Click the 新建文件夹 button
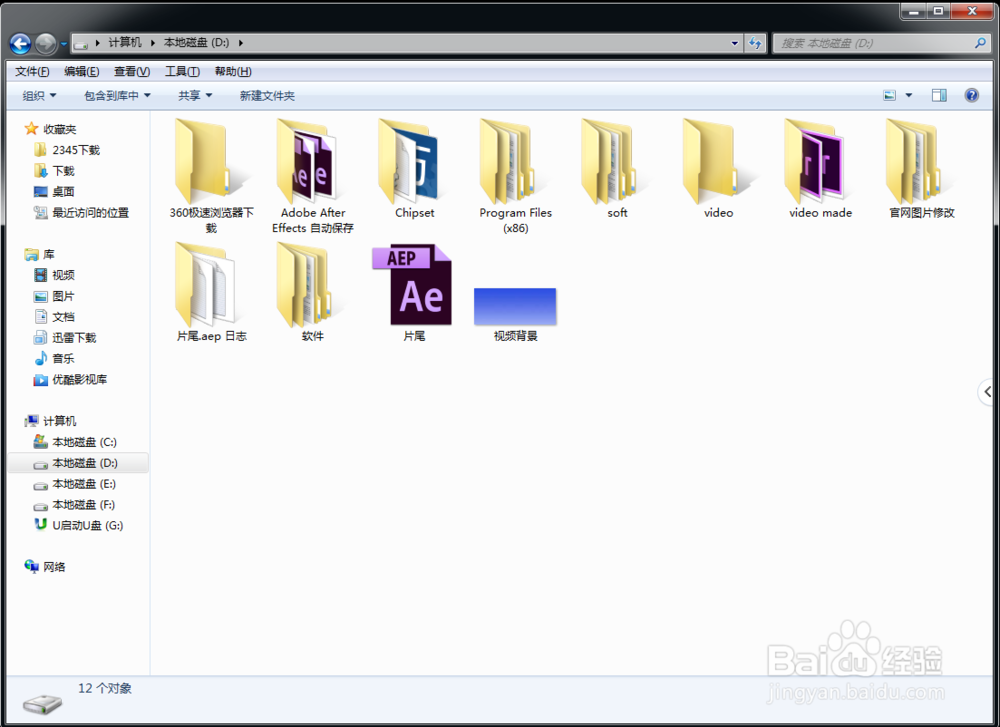The image size is (1000, 727). tap(267, 96)
